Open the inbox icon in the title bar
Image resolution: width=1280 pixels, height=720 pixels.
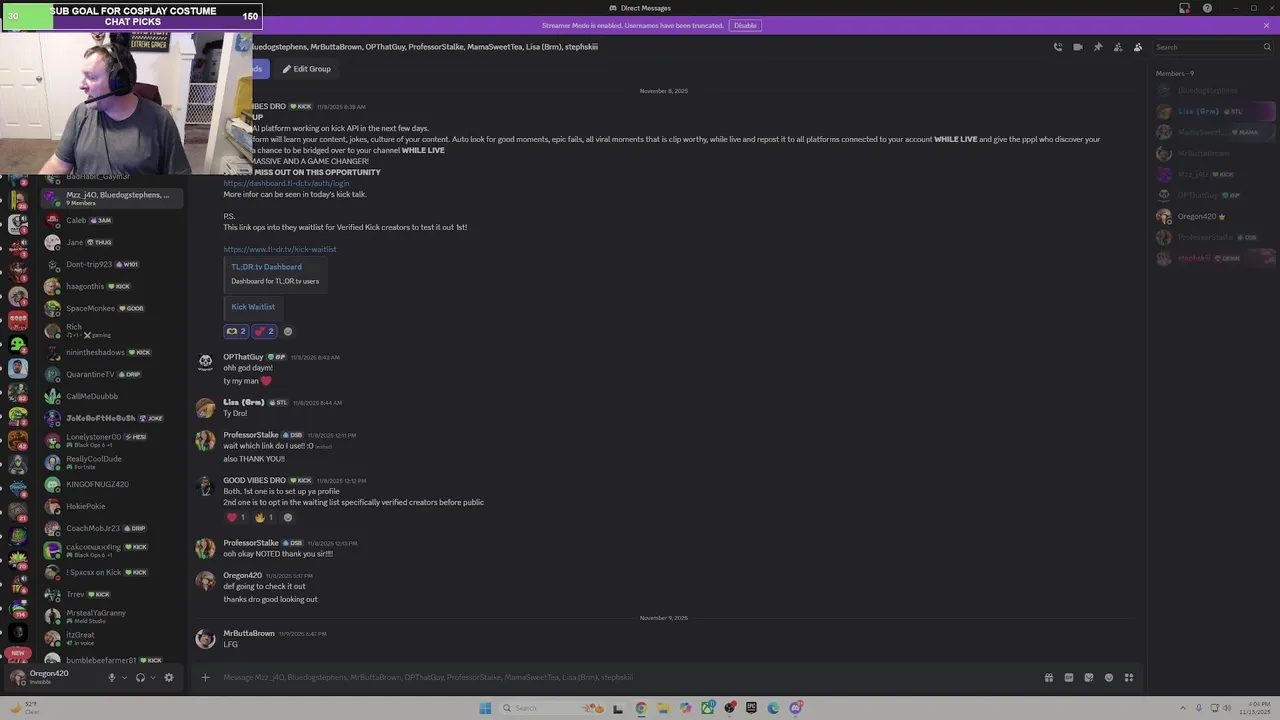click(1185, 8)
